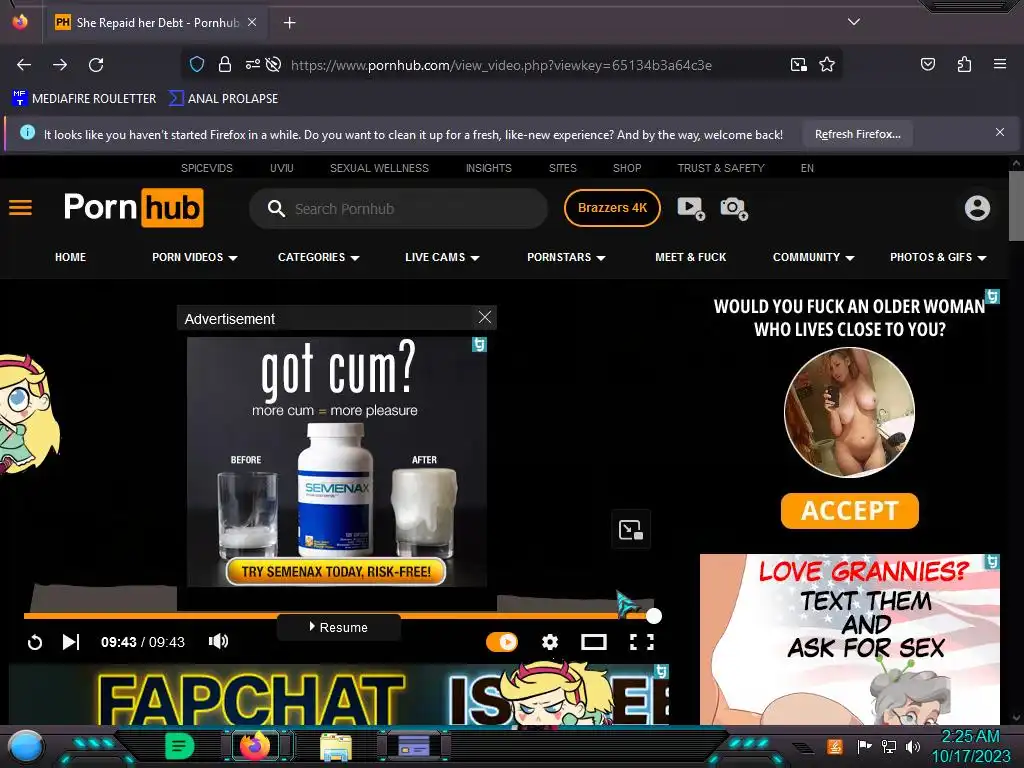Image resolution: width=1024 pixels, height=768 pixels.
Task: Open the MEDIAFIRE ROULETTER bookmark
Action: click(x=84, y=99)
